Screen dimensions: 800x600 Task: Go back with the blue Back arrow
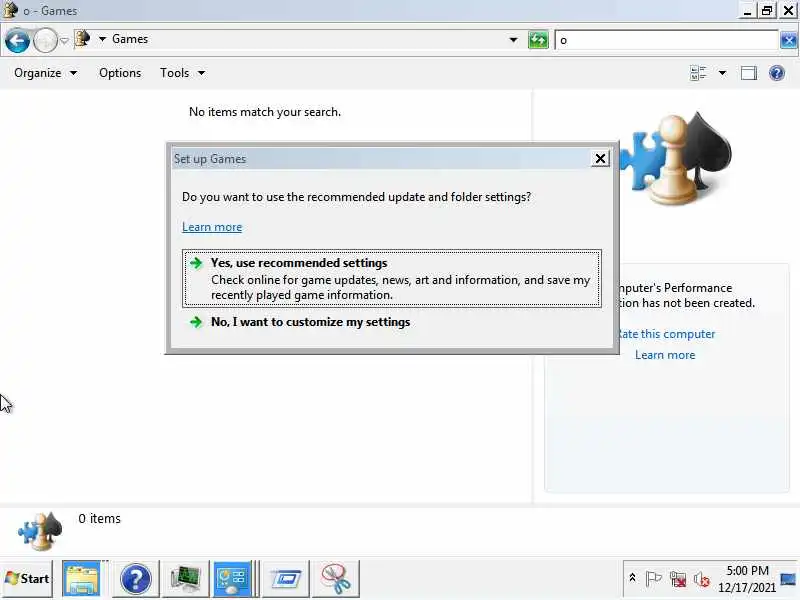click(17, 41)
